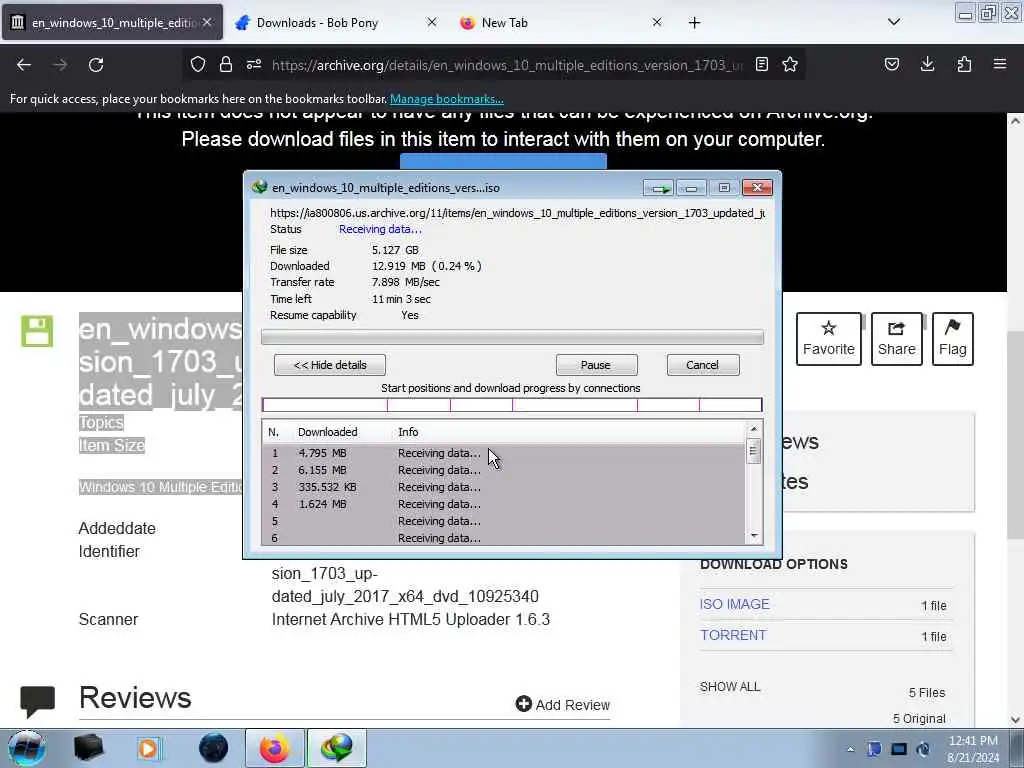This screenshot has width=1024, height=768.
Task: Select connection 2 row with 6.155 MB
Action: pos(503,470)
